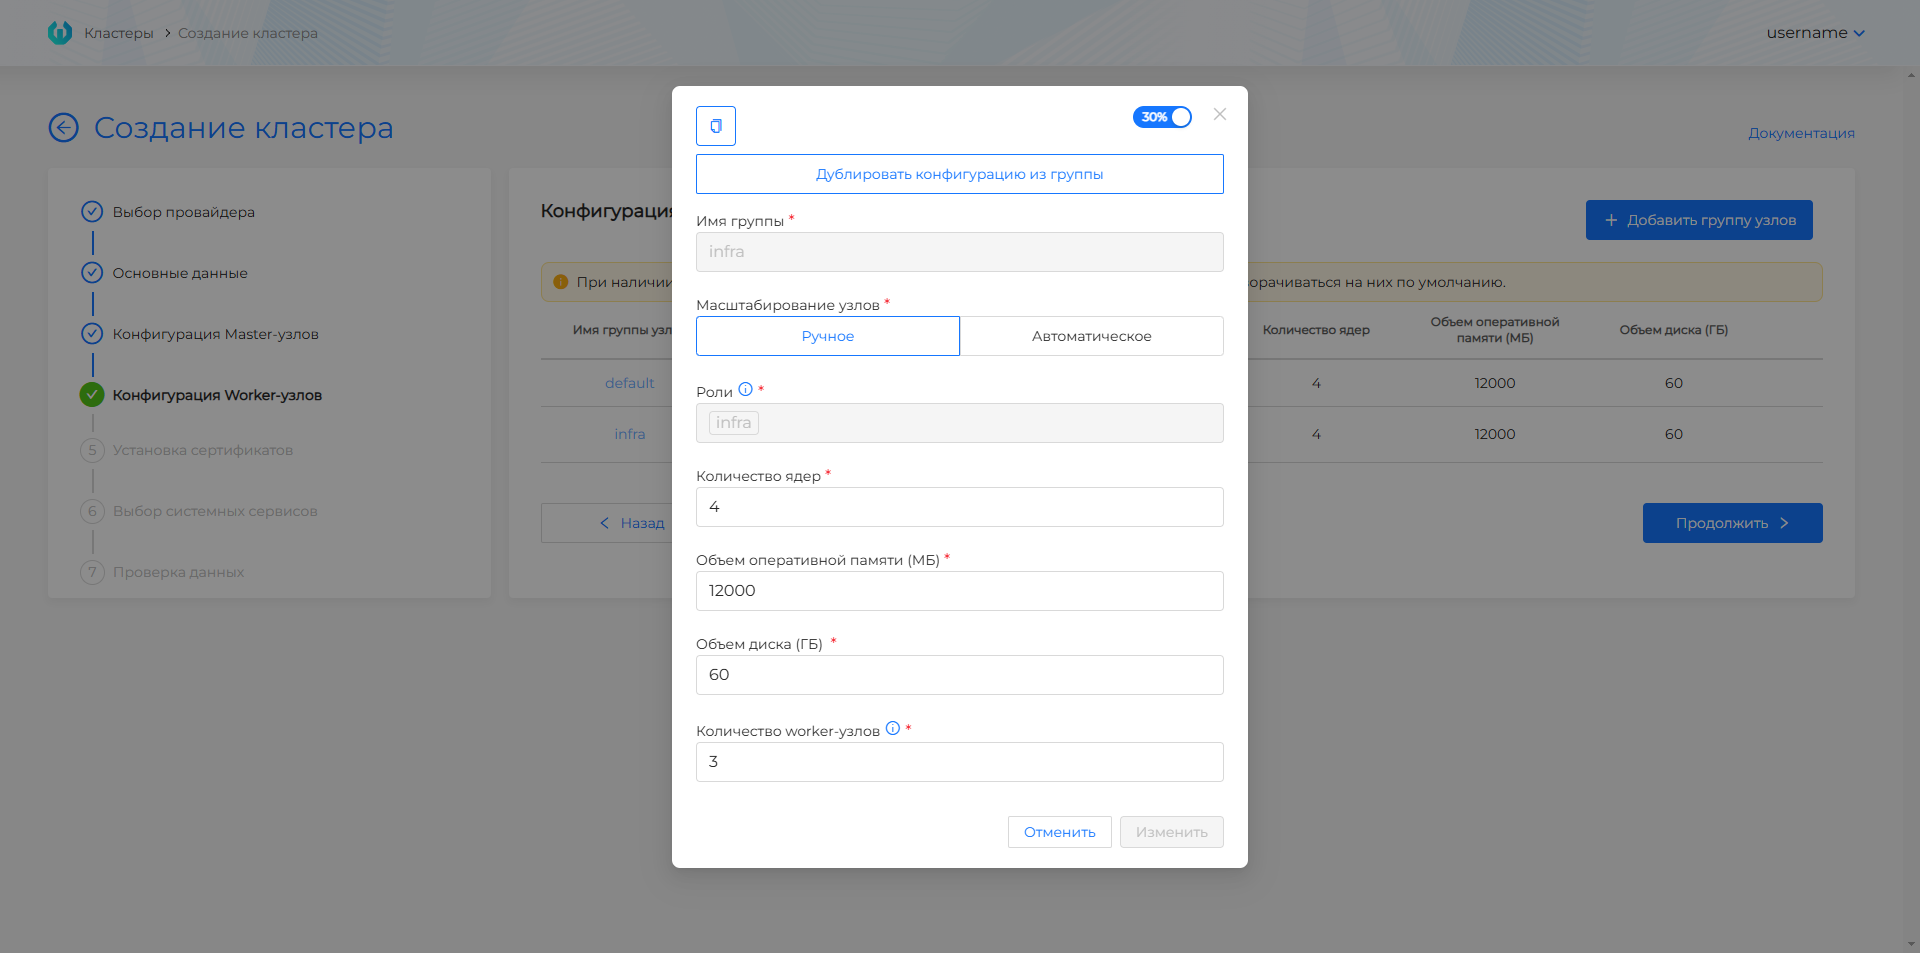The height and width of the screenshot is (953, 1920).
Task: Select the Проверка данных wizard step
Action: point(178,571)
